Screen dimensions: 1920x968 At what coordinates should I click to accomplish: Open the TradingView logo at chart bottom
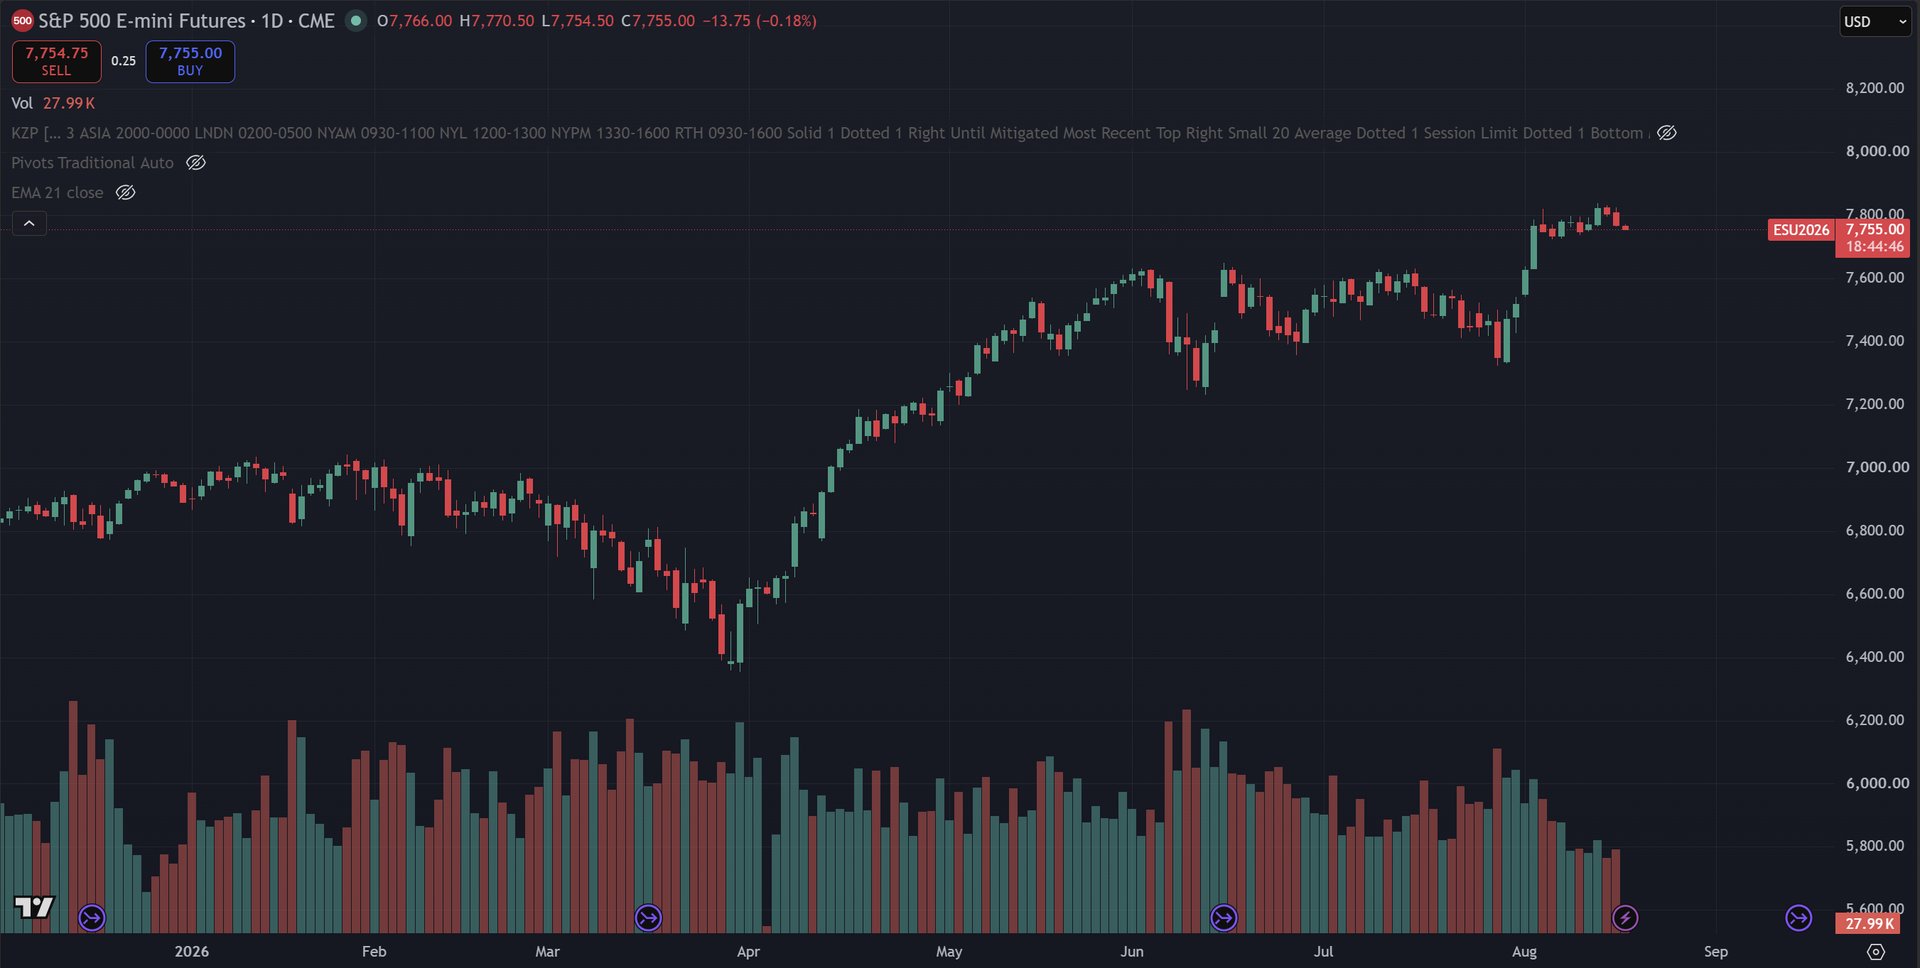pos(34,907)
